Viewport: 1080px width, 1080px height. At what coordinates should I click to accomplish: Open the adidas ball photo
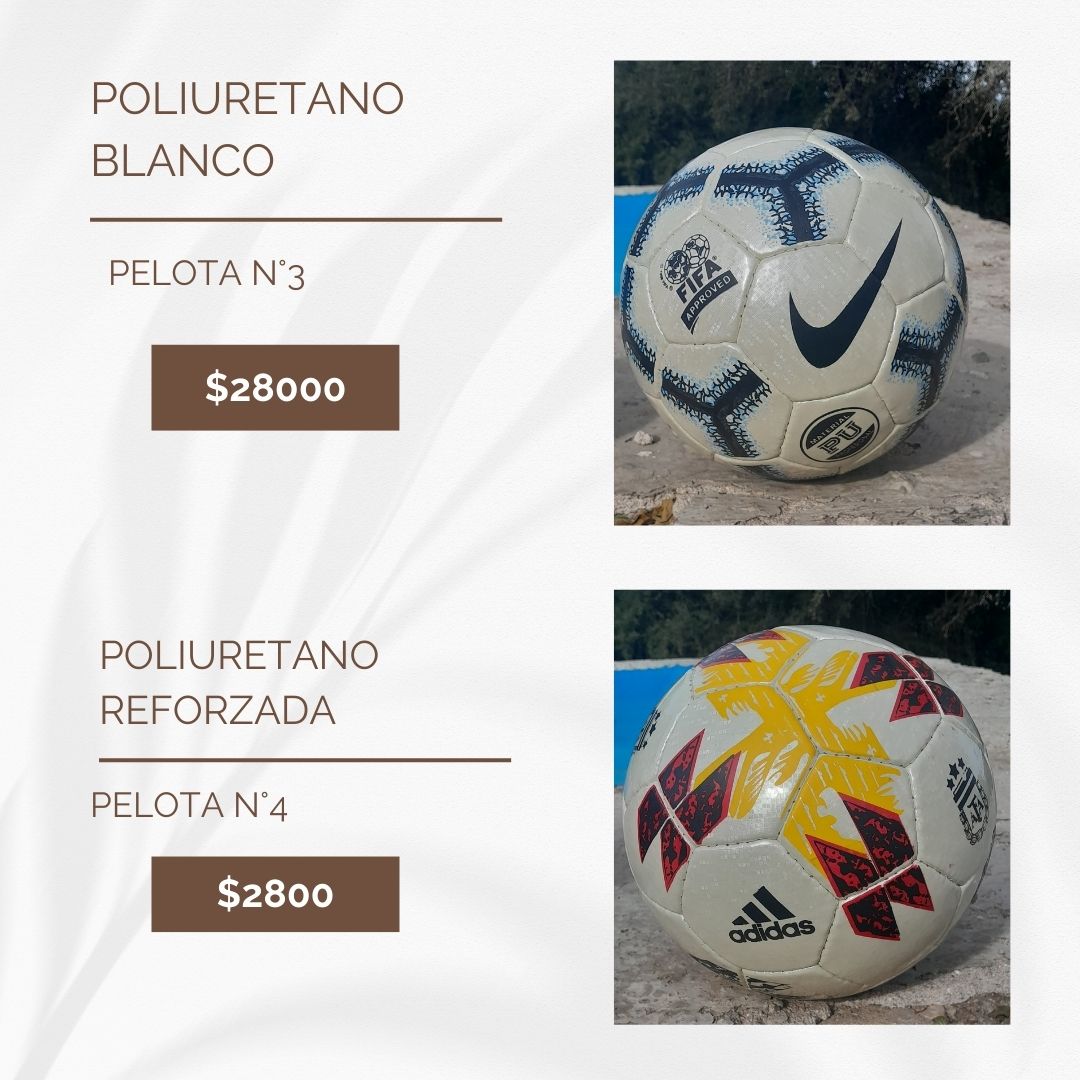[x=812, y=807]
